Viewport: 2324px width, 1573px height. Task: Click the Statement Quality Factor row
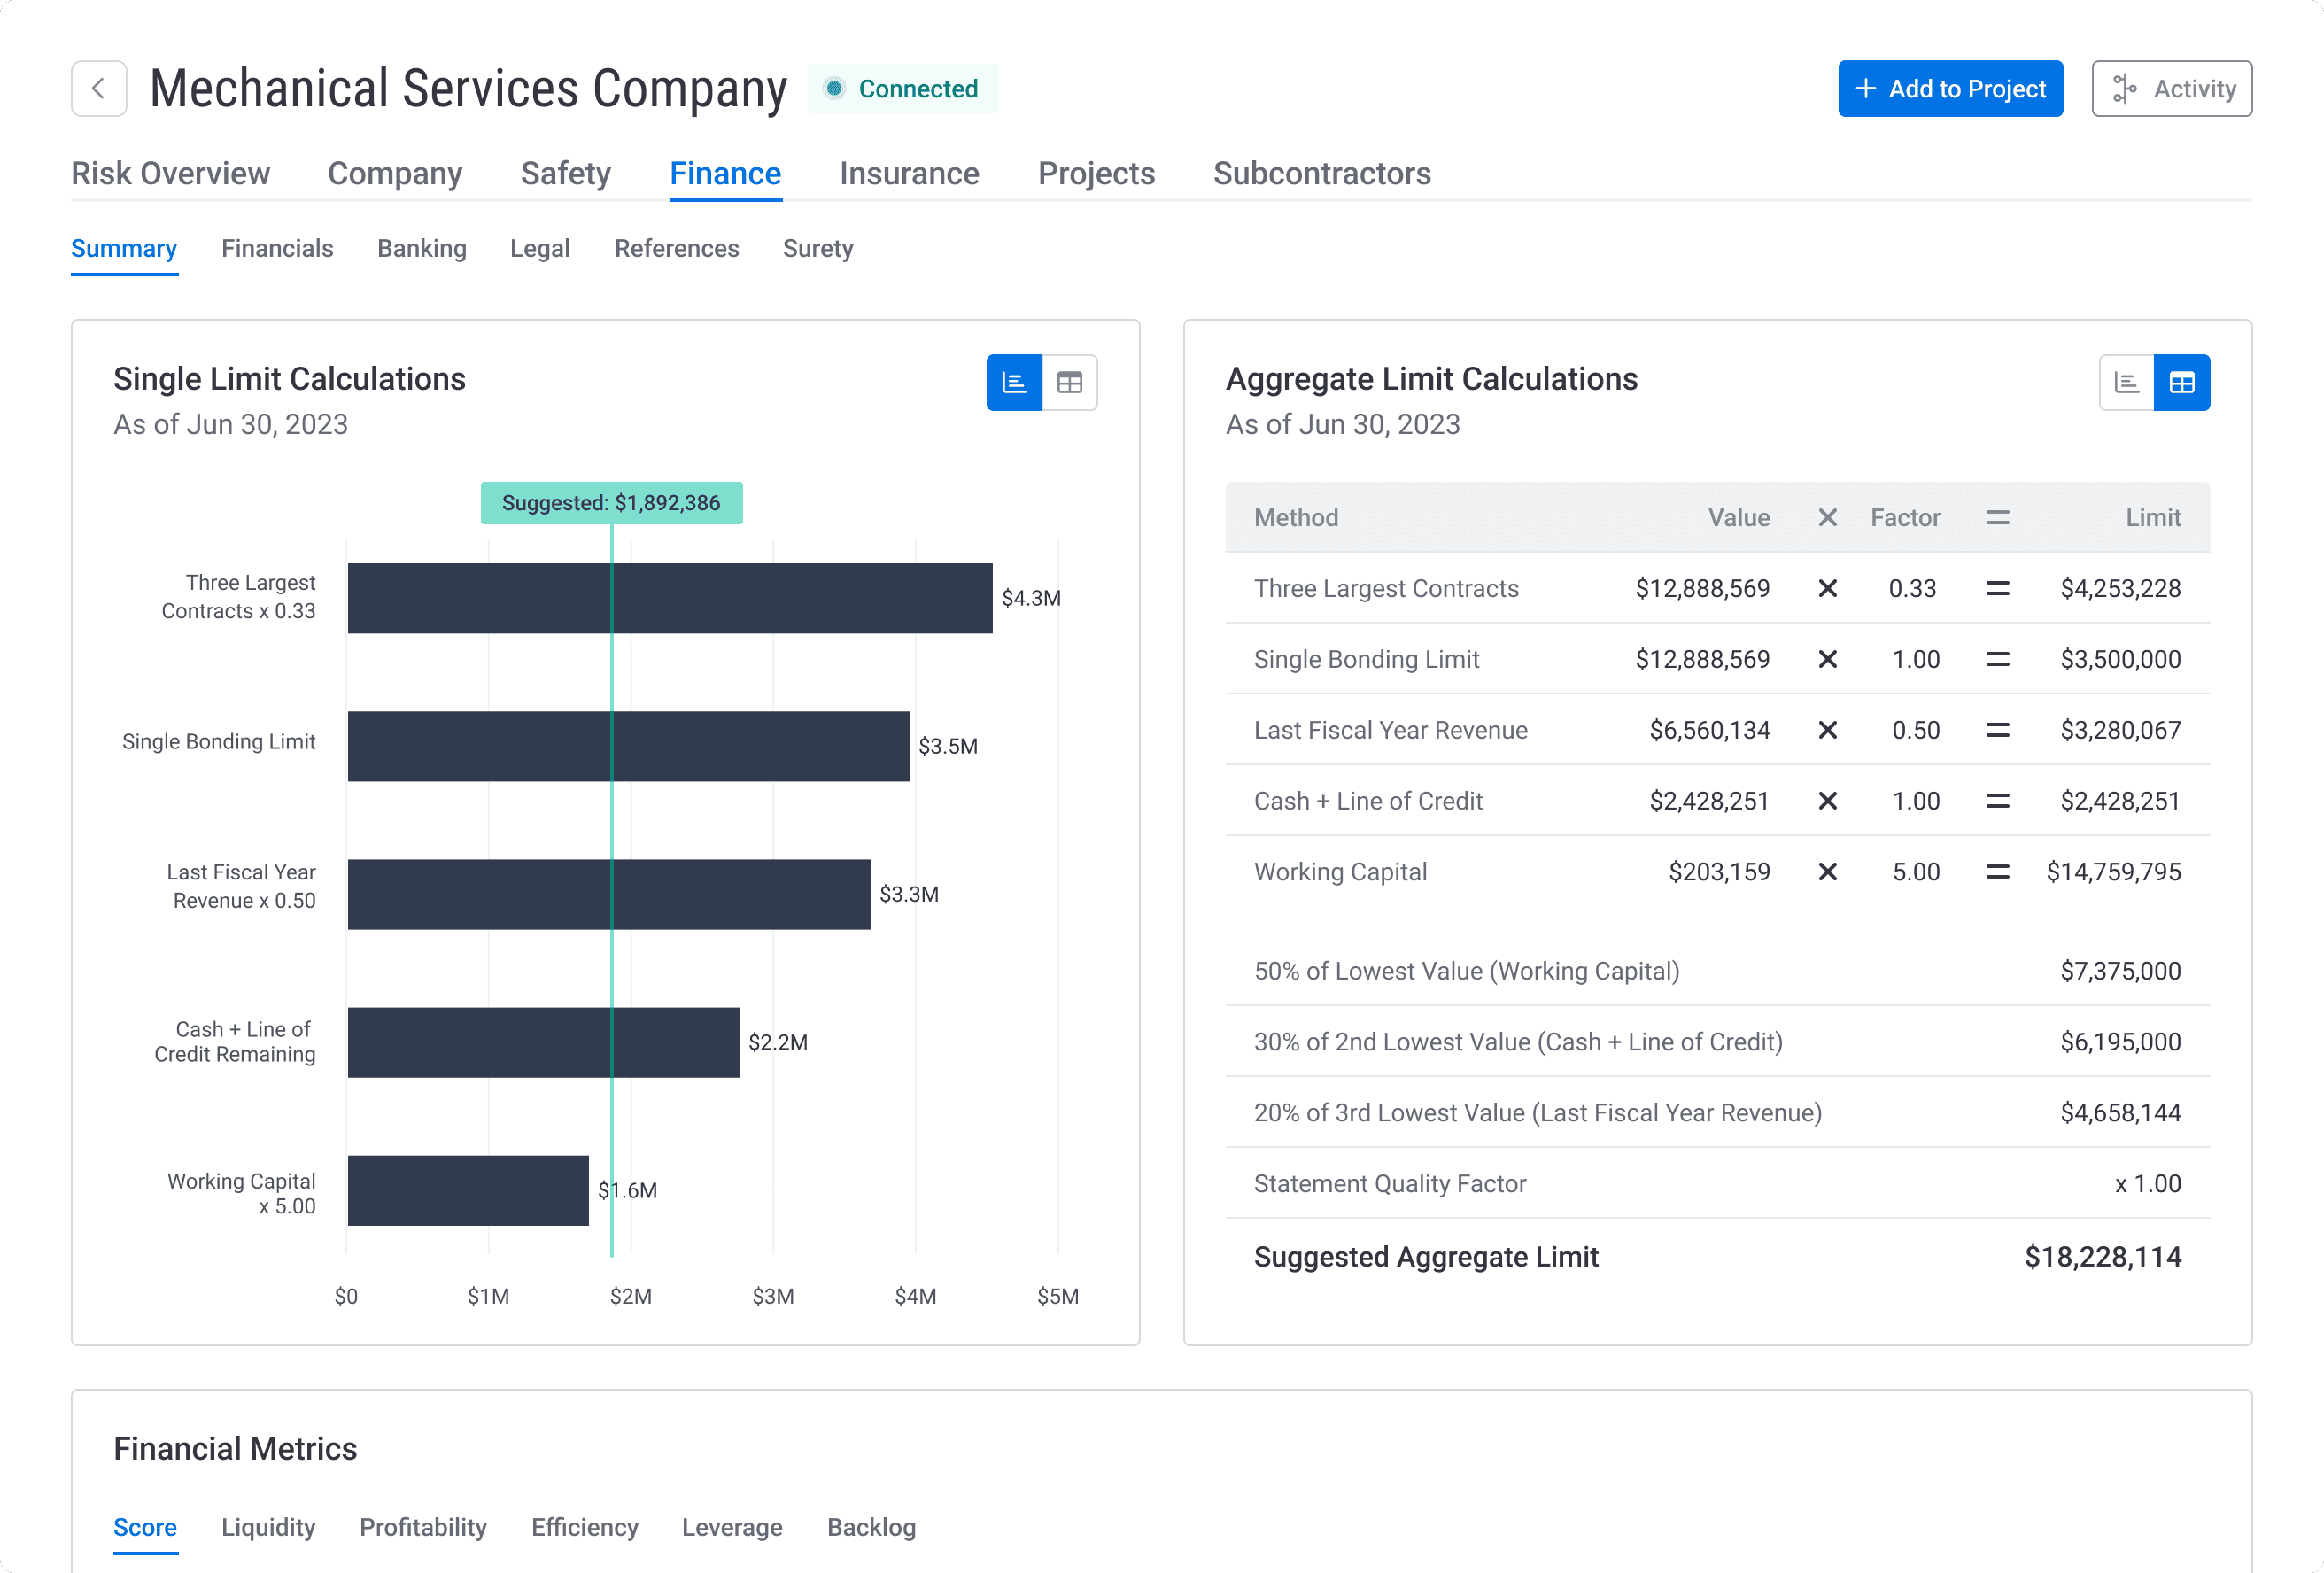pyautogui.click(x=1717, y=1183)
